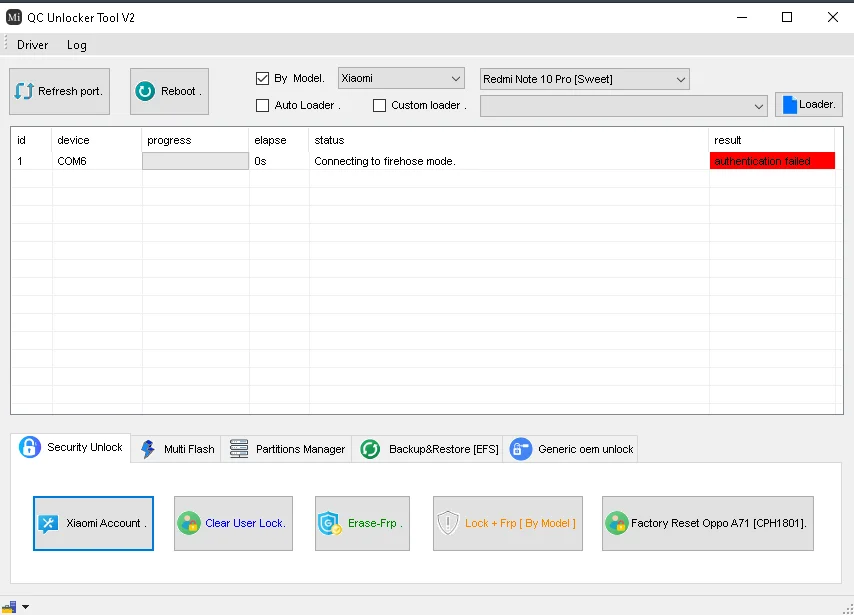This screenshot has height=615, width=854.
Task: Enable the Custom loader checkbox
Action: [380, 105]
